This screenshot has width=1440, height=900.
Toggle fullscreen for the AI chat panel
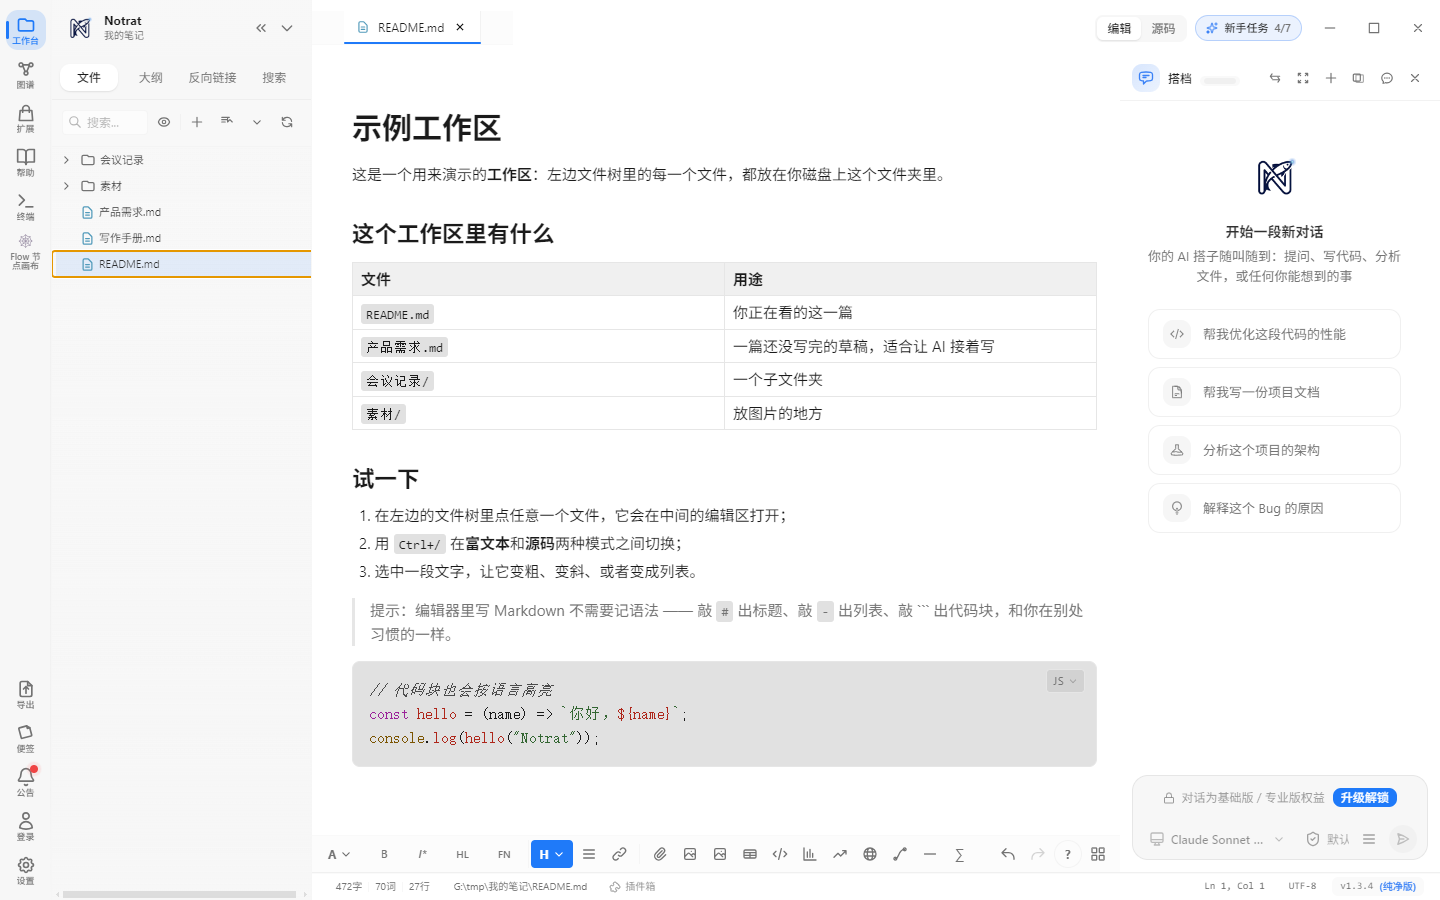coord(1303,78)
